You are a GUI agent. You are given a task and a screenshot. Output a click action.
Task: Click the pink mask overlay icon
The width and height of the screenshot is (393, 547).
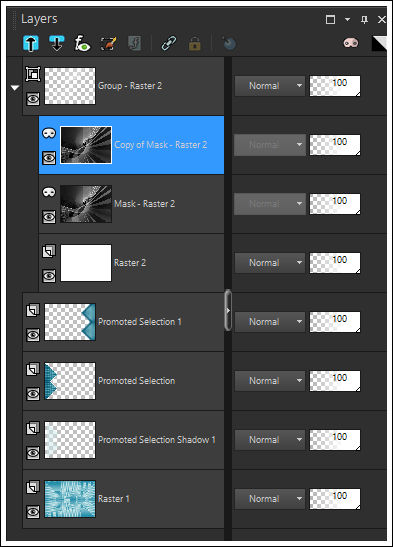coord(351,43)
